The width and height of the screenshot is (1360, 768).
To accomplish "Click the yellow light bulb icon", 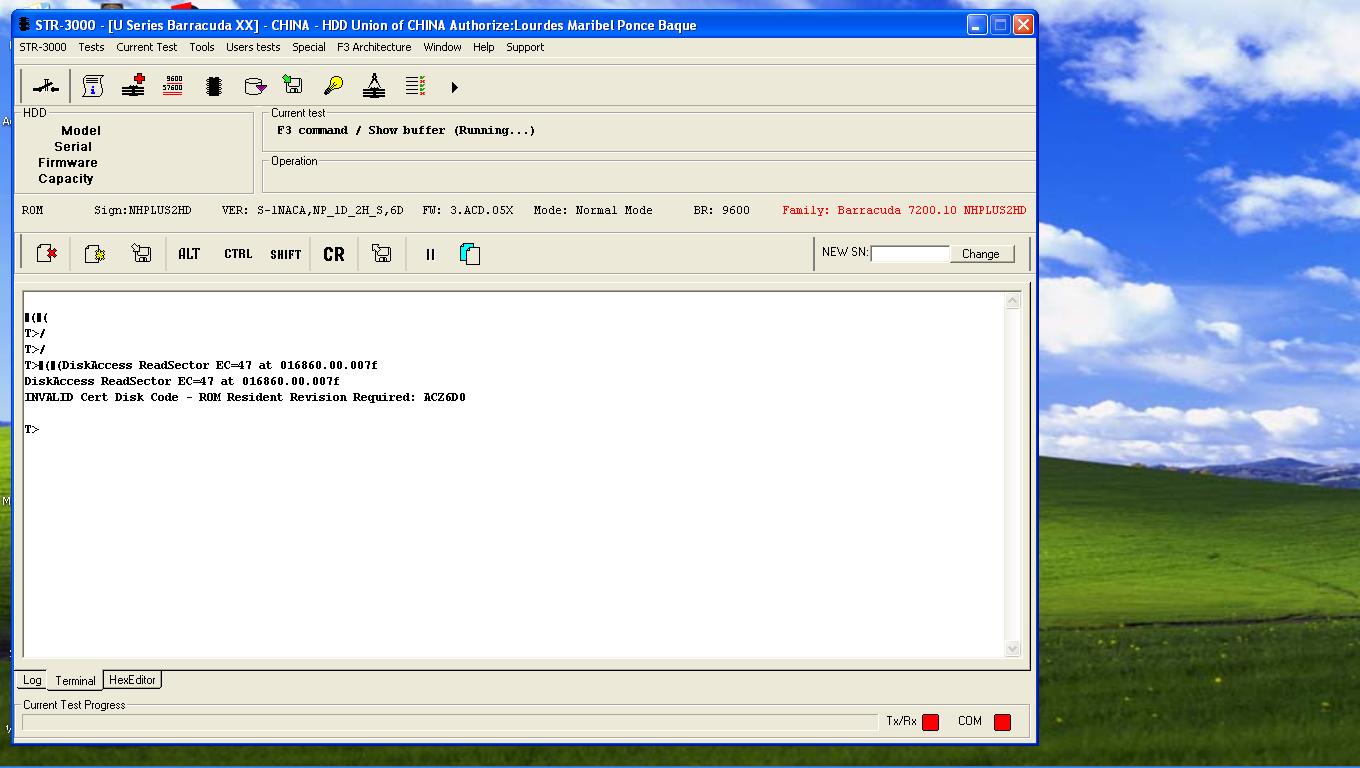I will (x=334, y=86).
